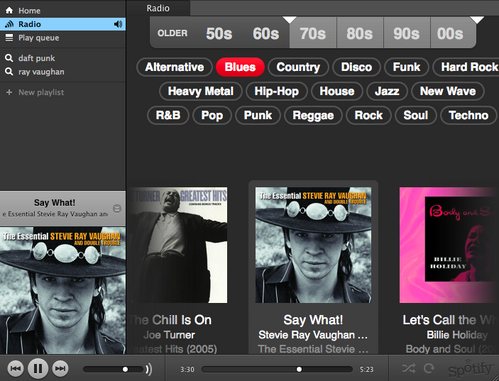Toggle the Funk genre
The image size is (499, 381).
click(406, 67)
